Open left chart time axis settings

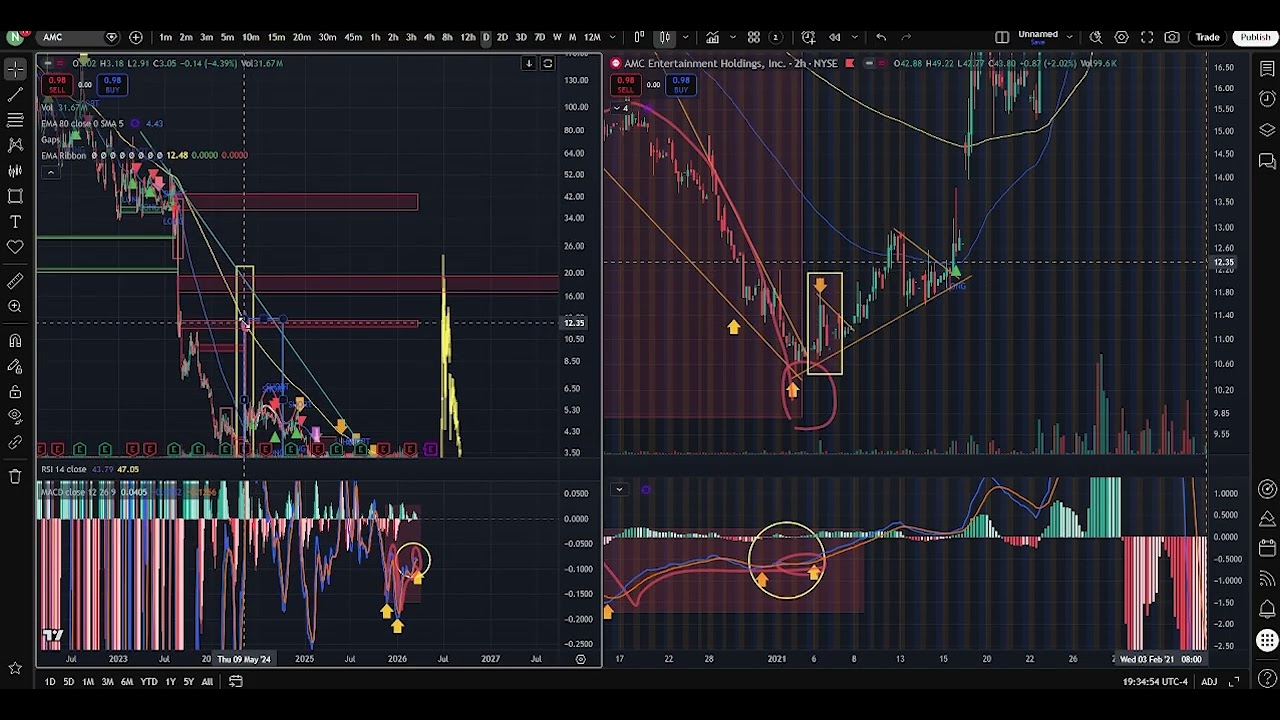[x=580, y=659]
